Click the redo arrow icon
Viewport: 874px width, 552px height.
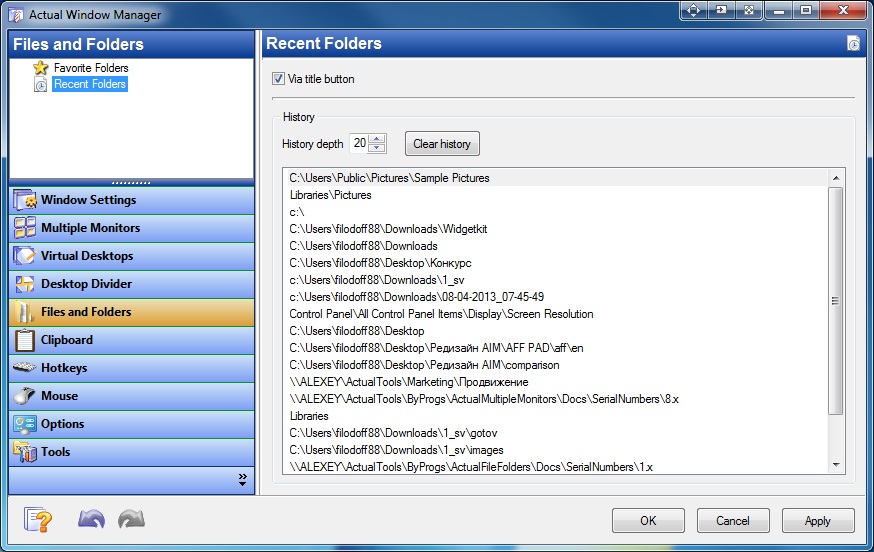click(x=132, y=519)
